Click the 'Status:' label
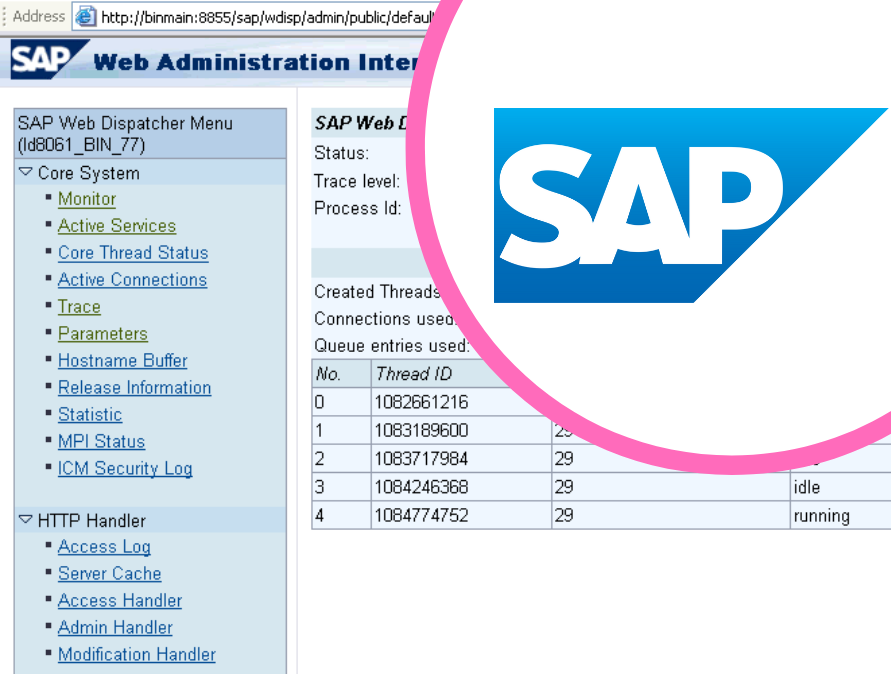 [x=342, y=153]
